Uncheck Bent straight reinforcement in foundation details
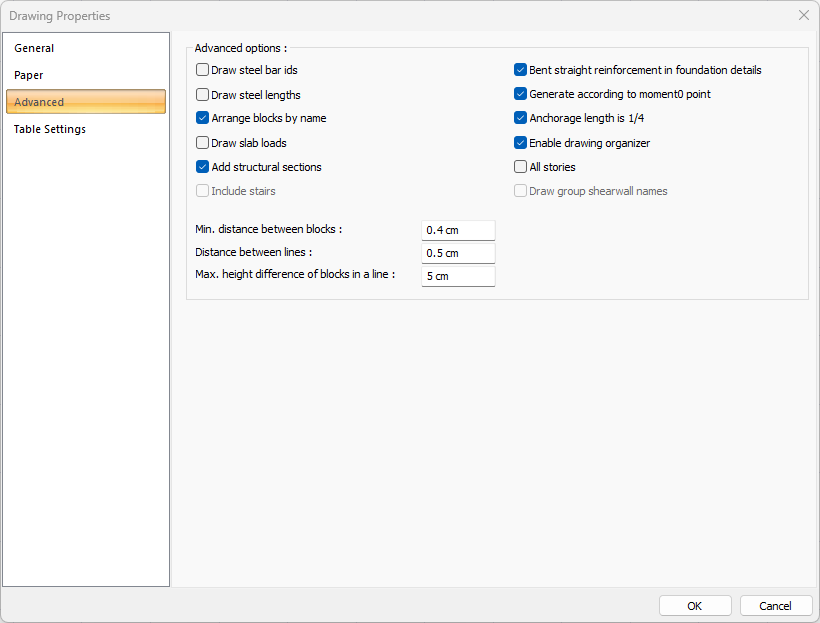 click(x=520, y=70)
